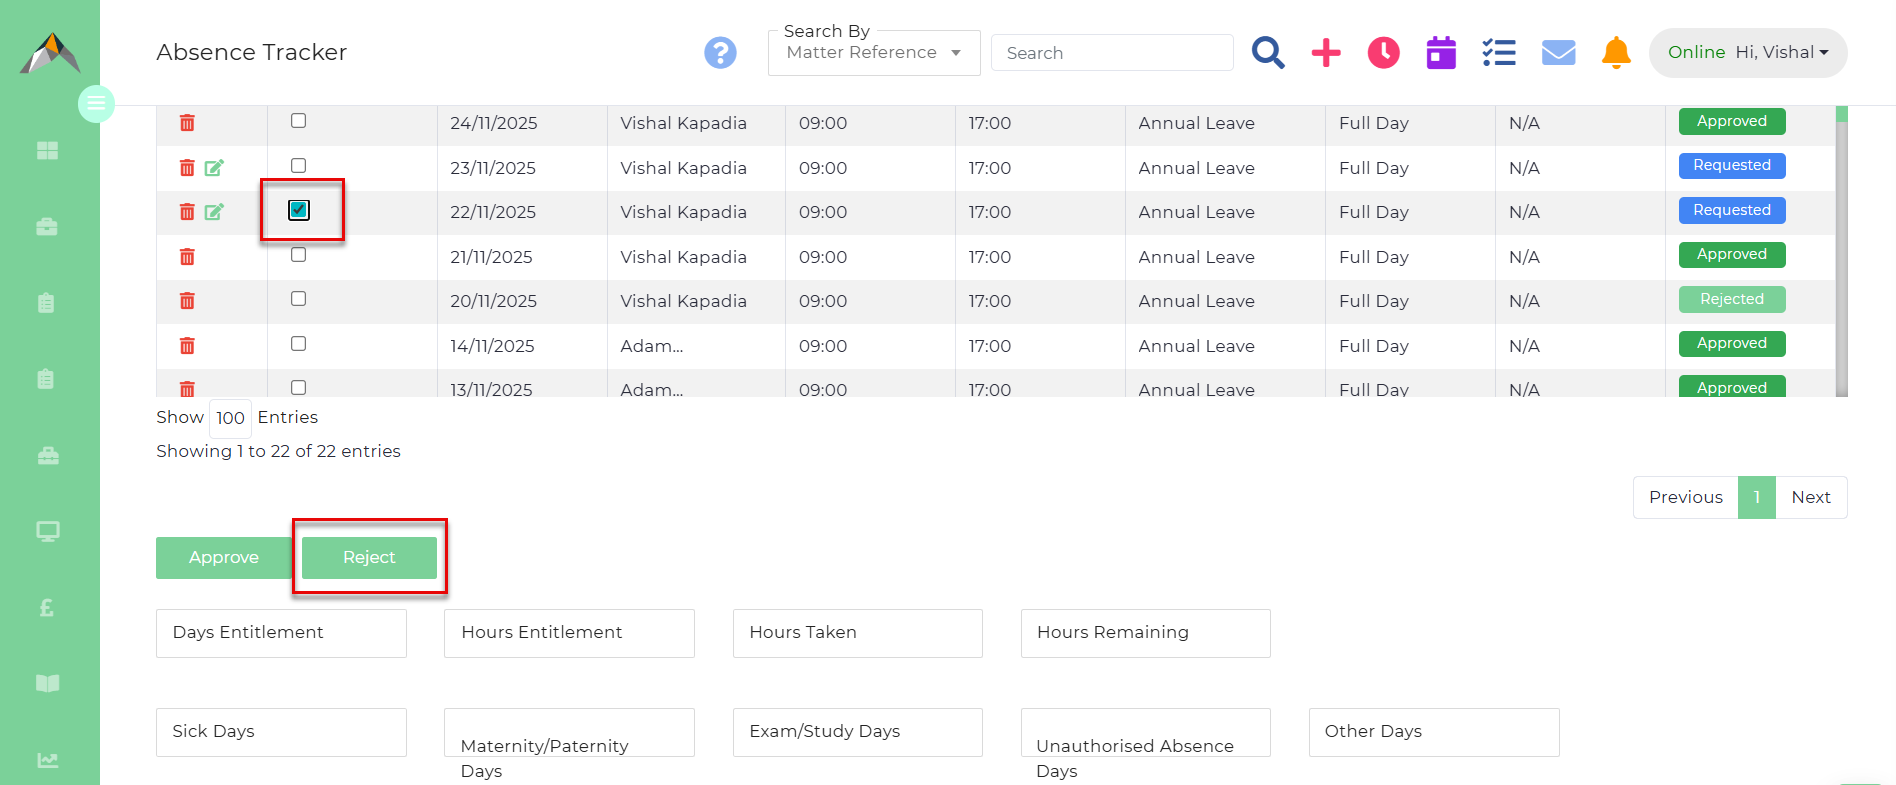Viewport: 1896px width, 785px height.
Task: Click Vishal Kapadia in 24/11/2025 row
Action: point(683,123)
